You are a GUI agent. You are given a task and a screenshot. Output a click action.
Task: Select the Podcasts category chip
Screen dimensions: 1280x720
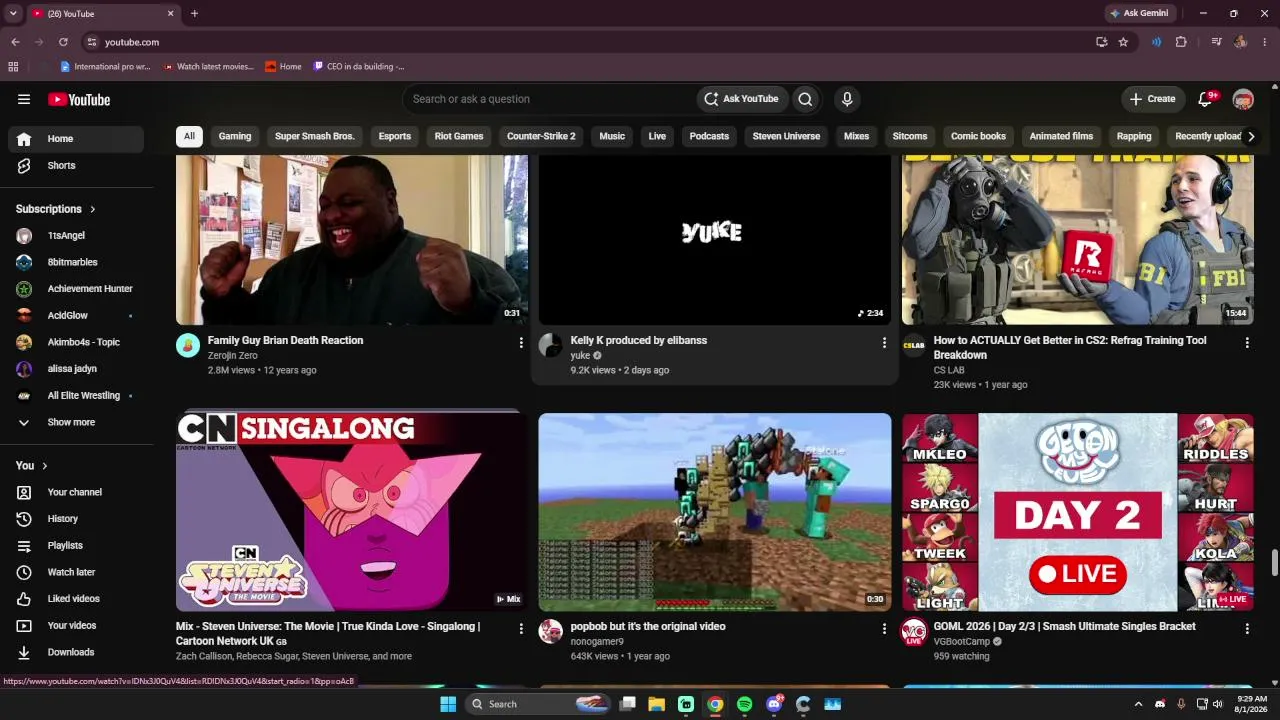point(709,136)
